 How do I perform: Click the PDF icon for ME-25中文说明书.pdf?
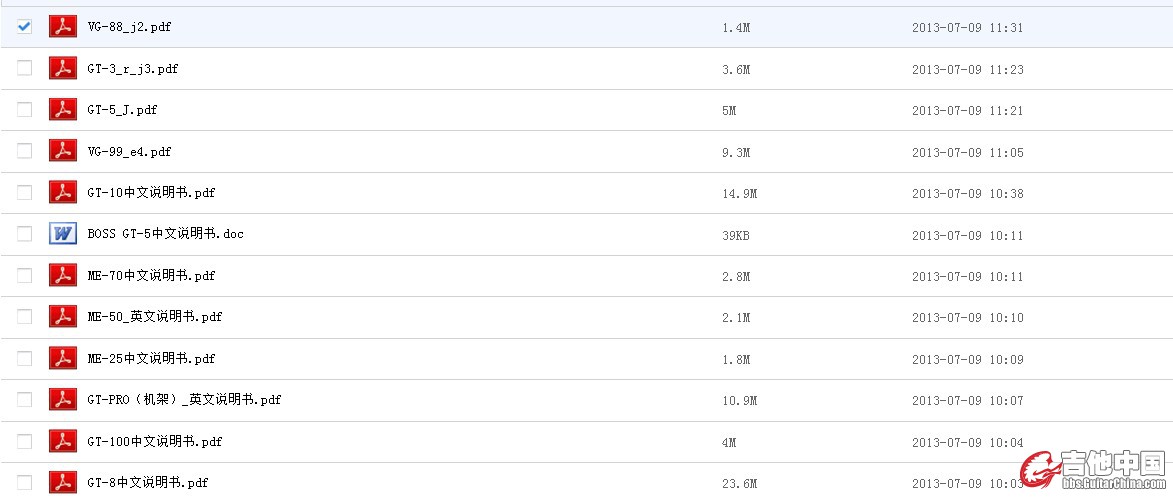(x=64, y=358)
